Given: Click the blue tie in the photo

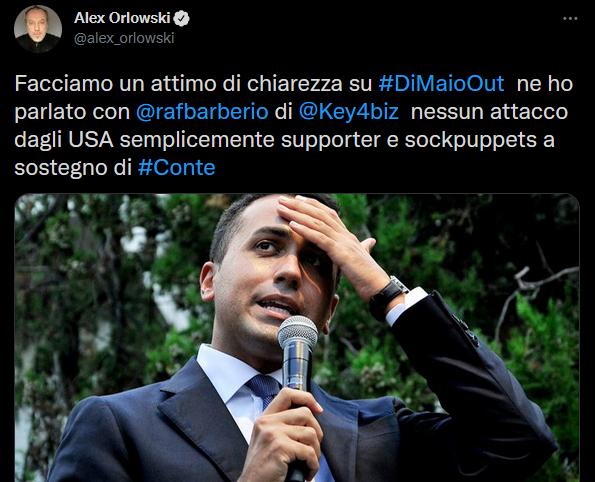Looking at the screenshot, I should coord(265,390).
